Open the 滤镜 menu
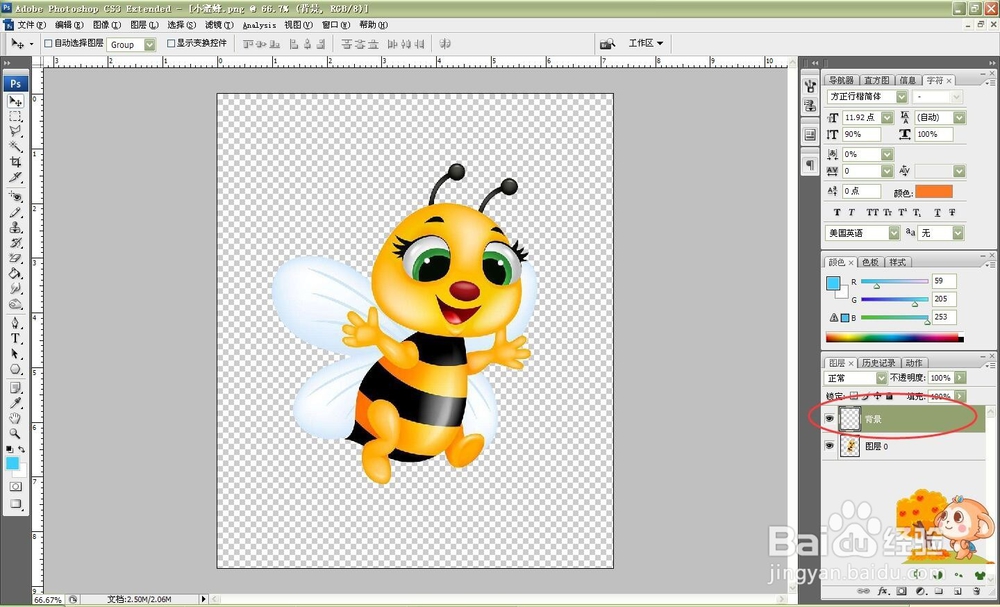Viewport: 1000px width, 607px height. (x=219, y=25)
